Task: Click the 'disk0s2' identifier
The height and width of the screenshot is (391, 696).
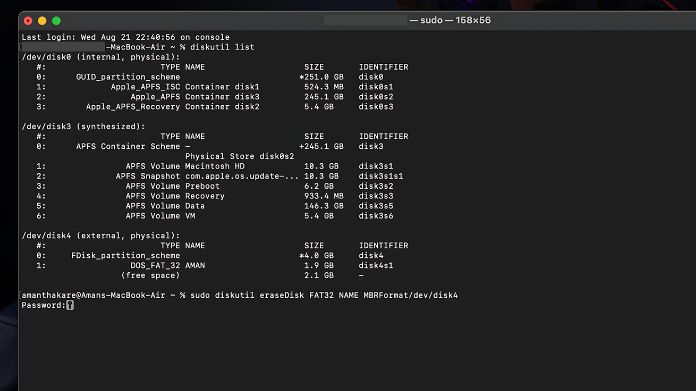Action: coord(376,97)
